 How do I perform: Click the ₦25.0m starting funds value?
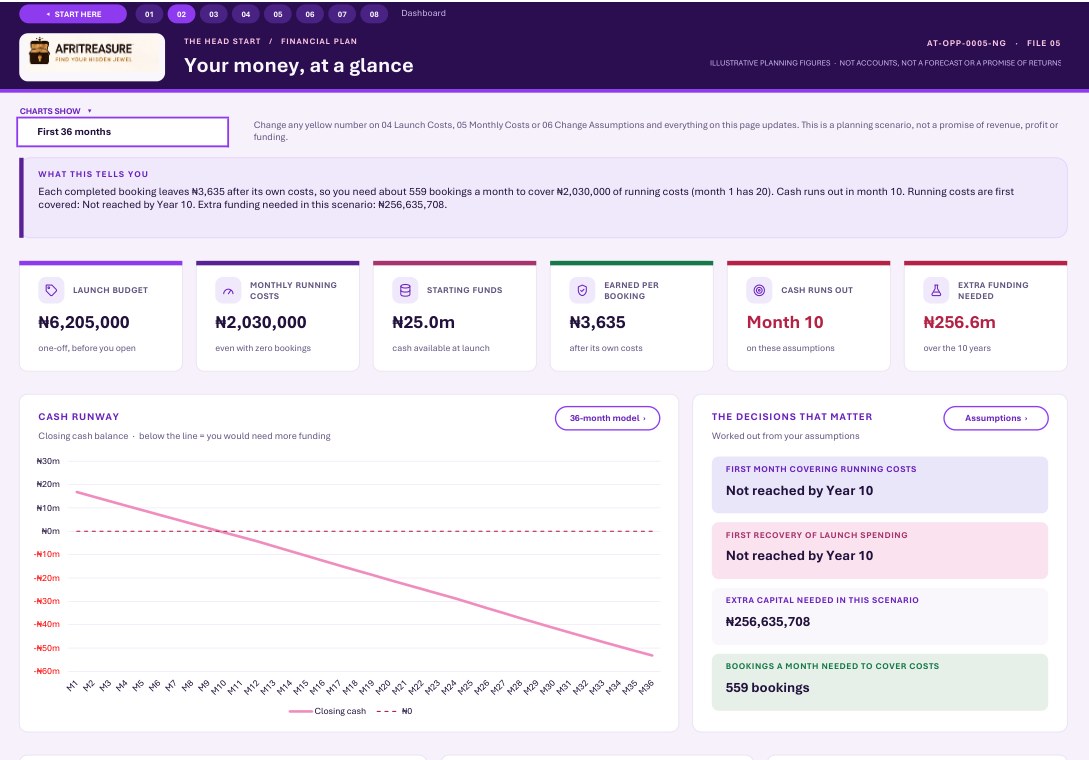pyautogui.click(x=424, y=322)
